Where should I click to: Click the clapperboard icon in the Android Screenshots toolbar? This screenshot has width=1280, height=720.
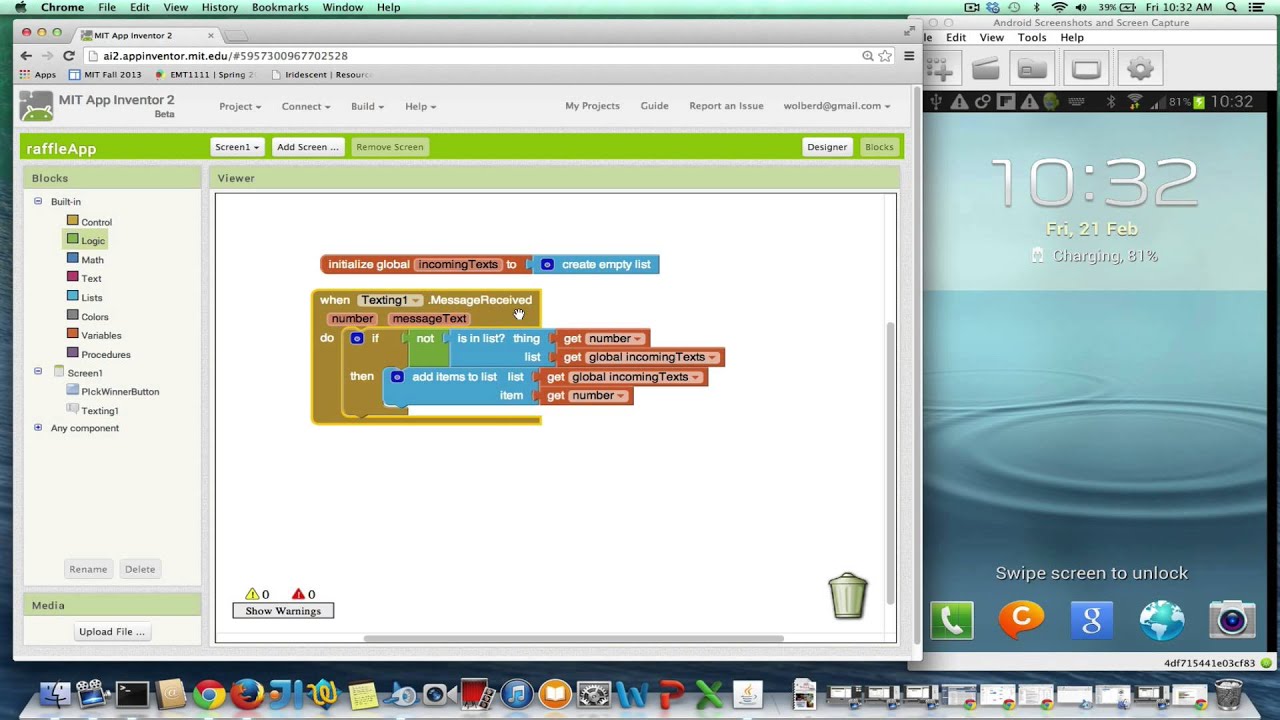[x=986, y=69]
